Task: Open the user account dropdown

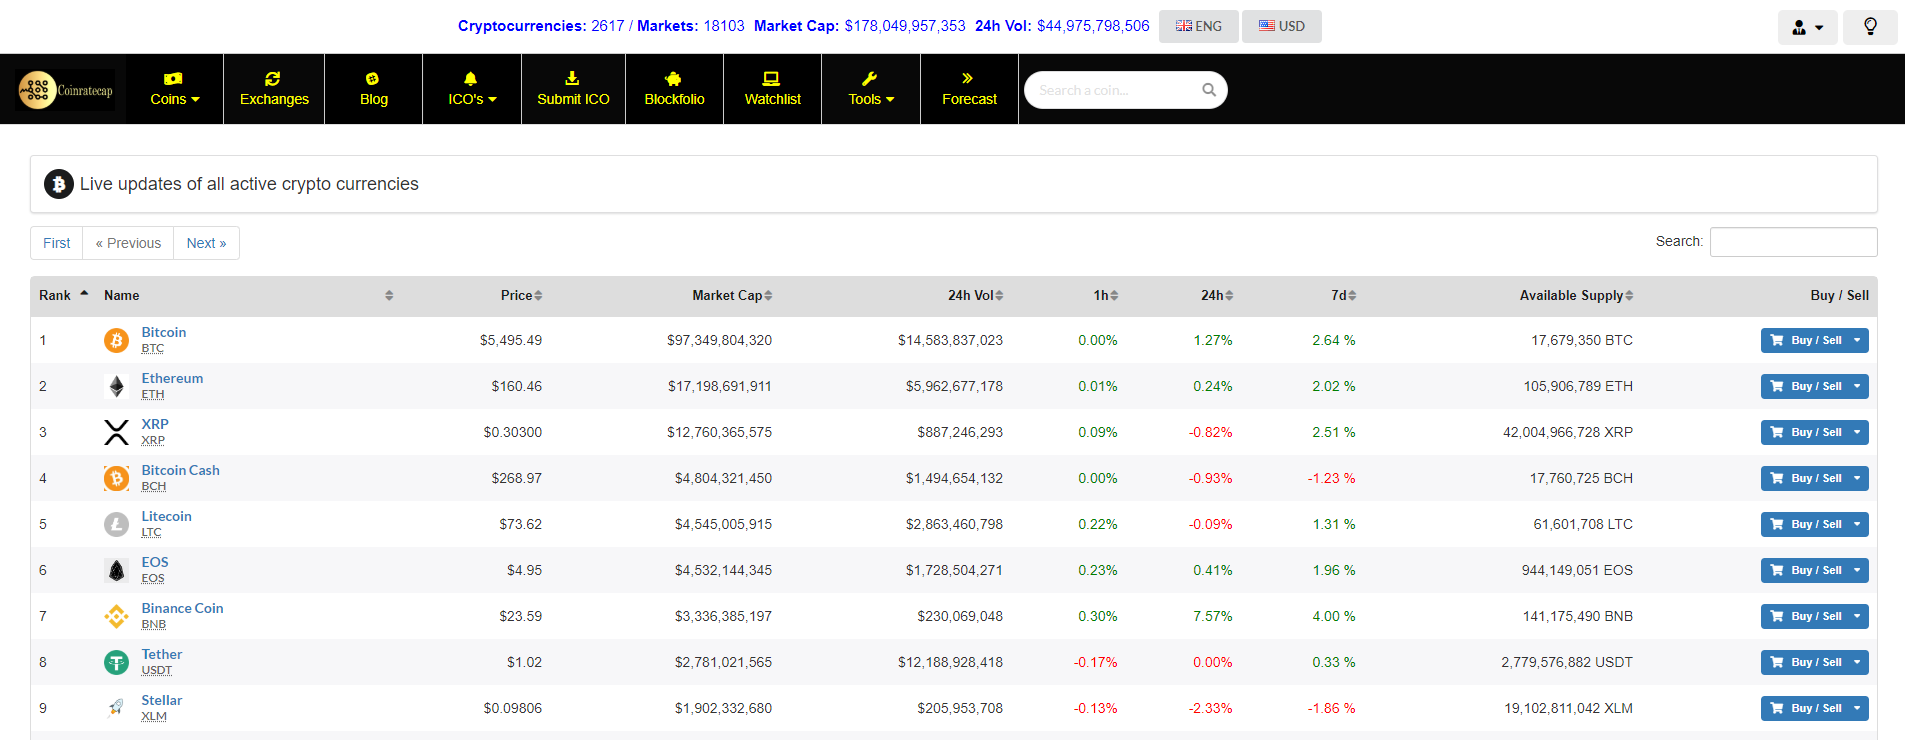Action: [x=1808, y=27]
